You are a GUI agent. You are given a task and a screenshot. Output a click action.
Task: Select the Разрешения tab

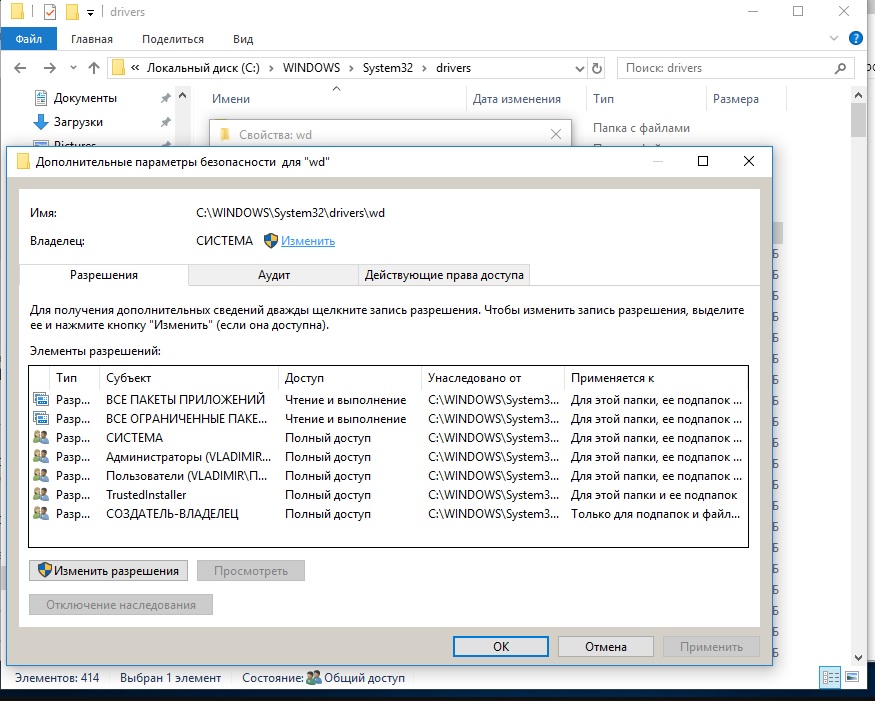104,275
